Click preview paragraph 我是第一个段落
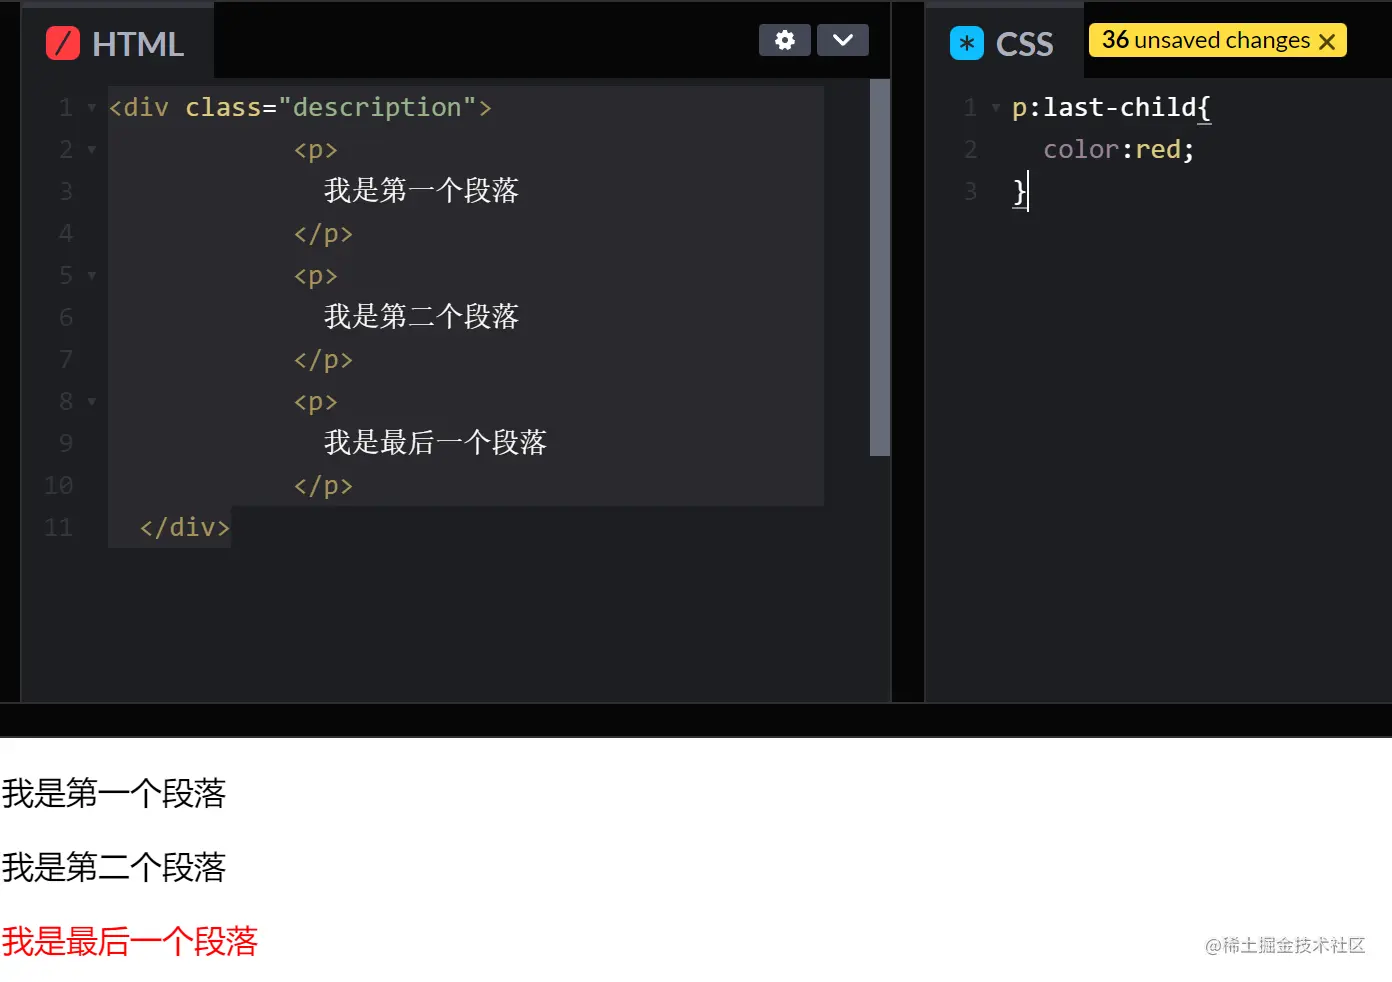The image size is (1392, 982). (x=114, y=793)
